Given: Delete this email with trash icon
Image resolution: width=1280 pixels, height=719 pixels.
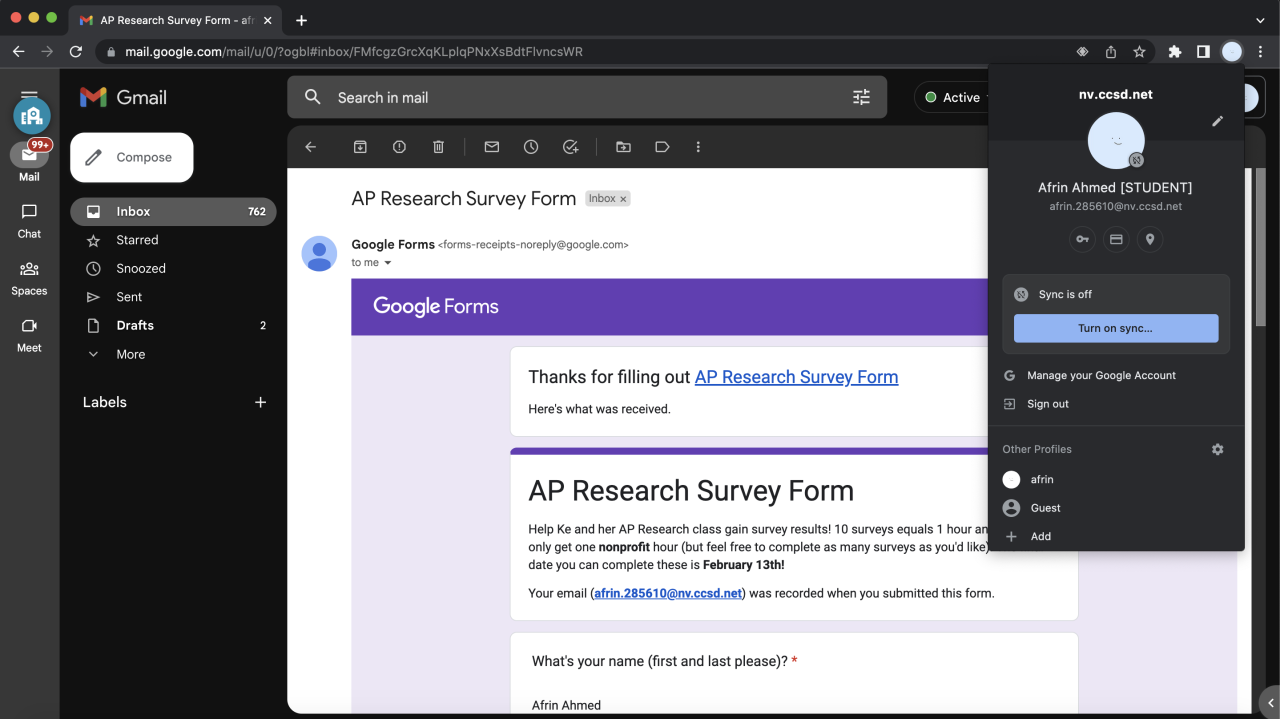Looking at the screenshot, I should (x=438, y=147).
